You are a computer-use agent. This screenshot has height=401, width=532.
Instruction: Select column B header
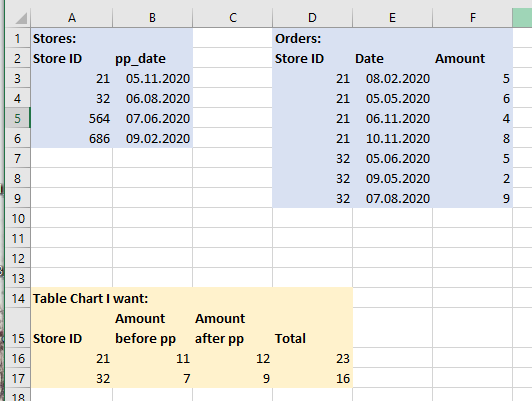tap(152, 18)
